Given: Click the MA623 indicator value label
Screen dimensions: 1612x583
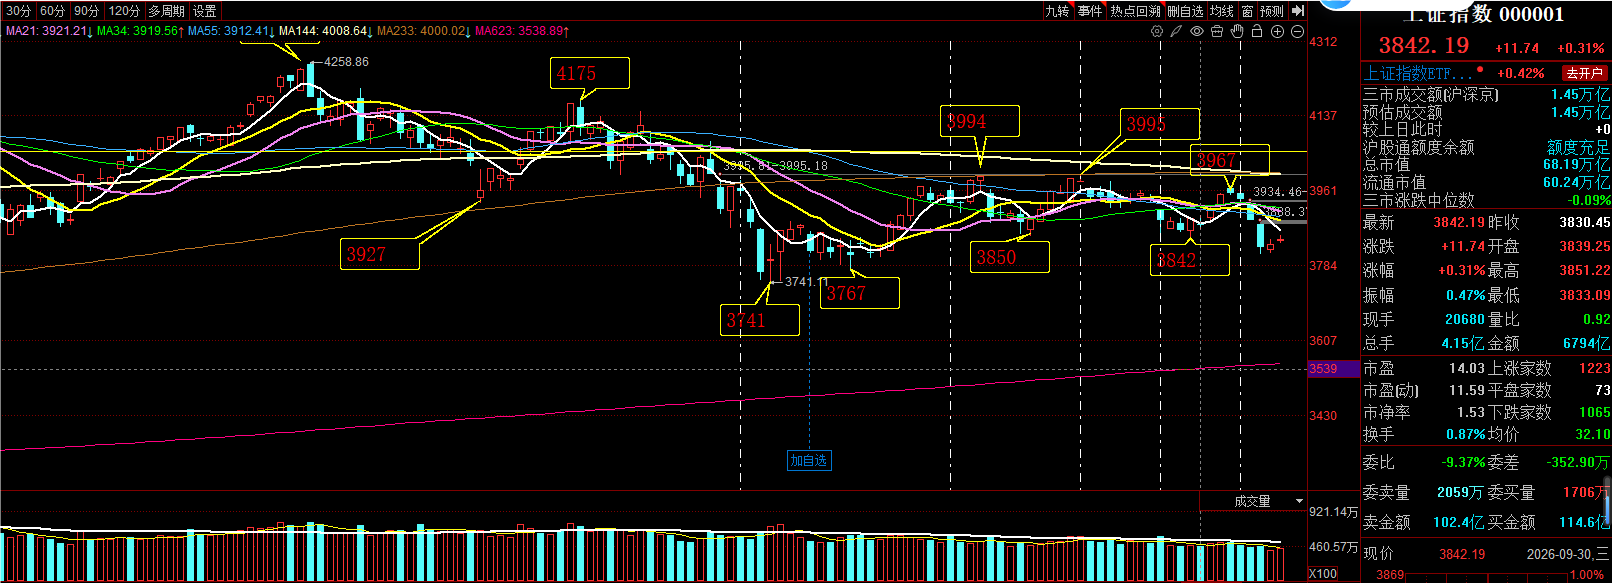Looking at the screenshot, I should pyautogui.click(x=522, y=31).
